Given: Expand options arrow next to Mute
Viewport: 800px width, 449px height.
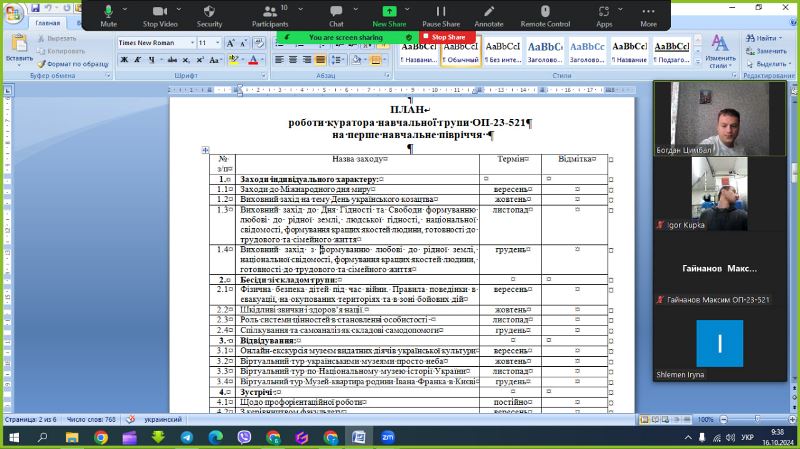Looking at the screenshot, I should (125, 10).
